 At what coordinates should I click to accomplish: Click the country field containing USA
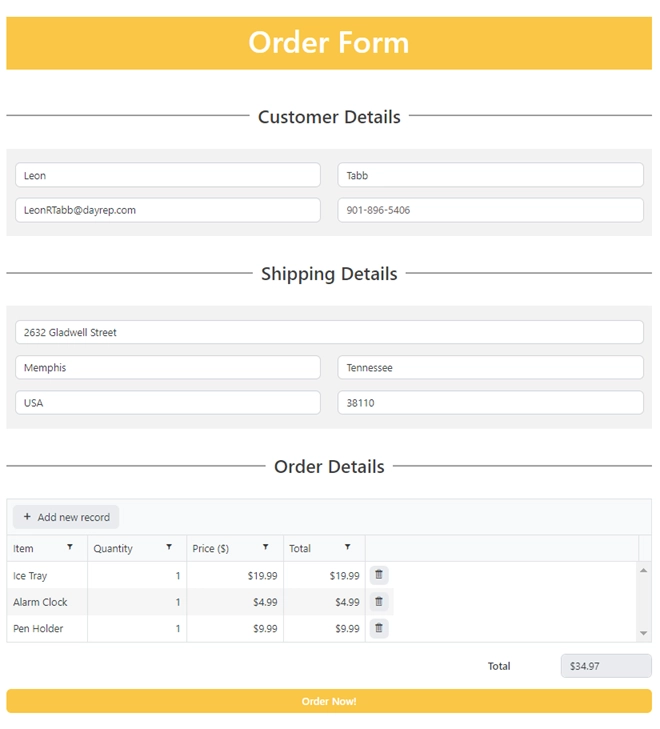(x=168, y=403)
